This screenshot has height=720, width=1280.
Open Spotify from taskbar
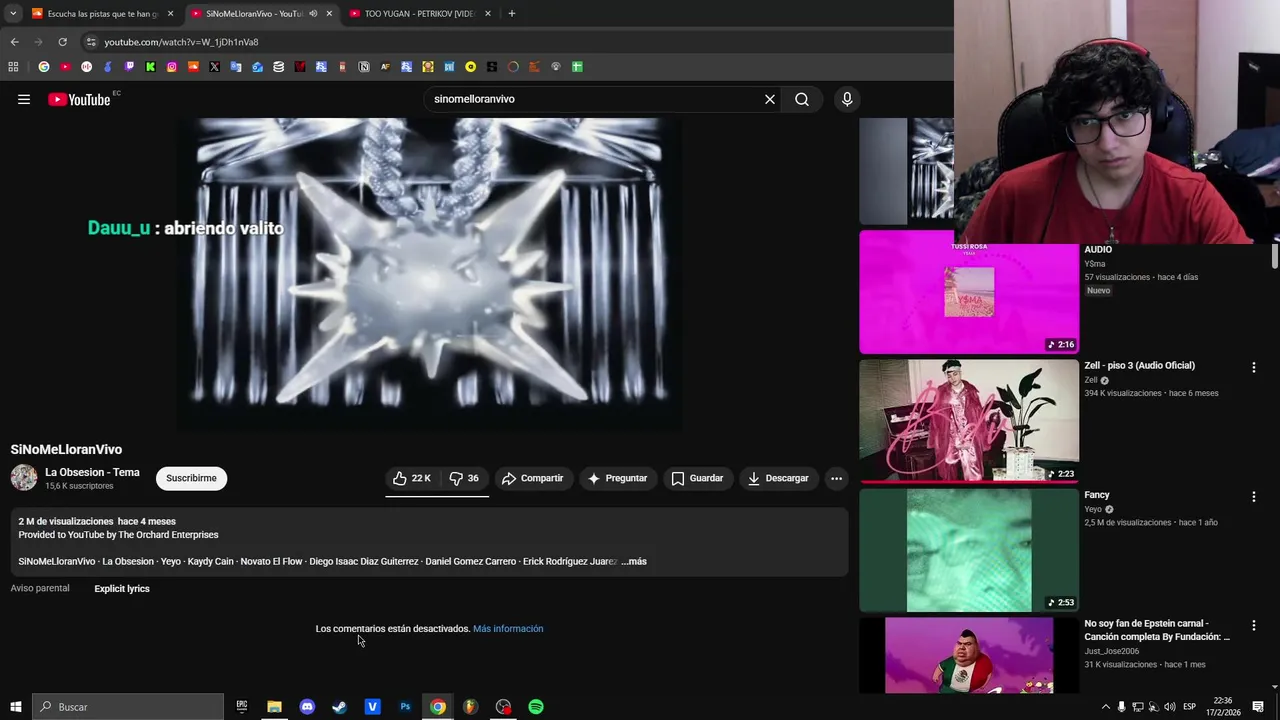(x=536, y=707)
